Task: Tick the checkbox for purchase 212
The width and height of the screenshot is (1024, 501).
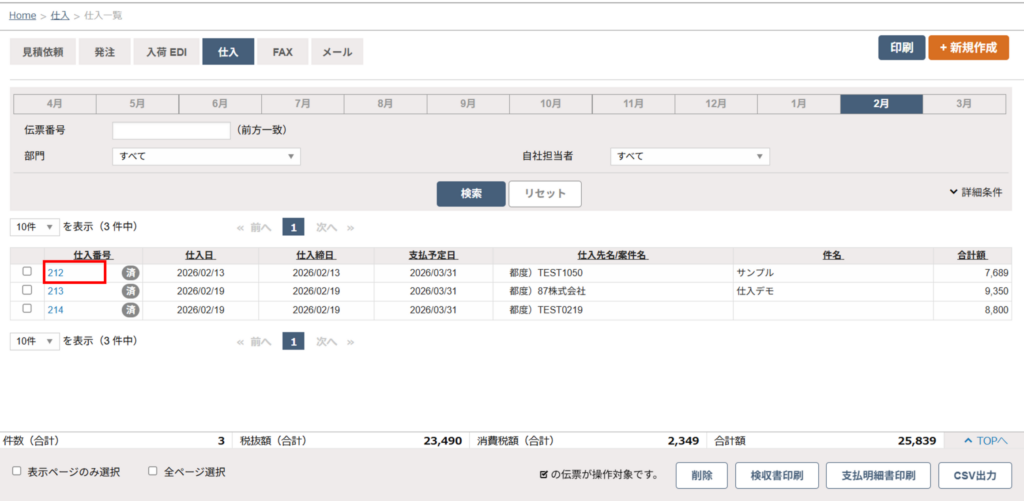Action: [27, 272]
